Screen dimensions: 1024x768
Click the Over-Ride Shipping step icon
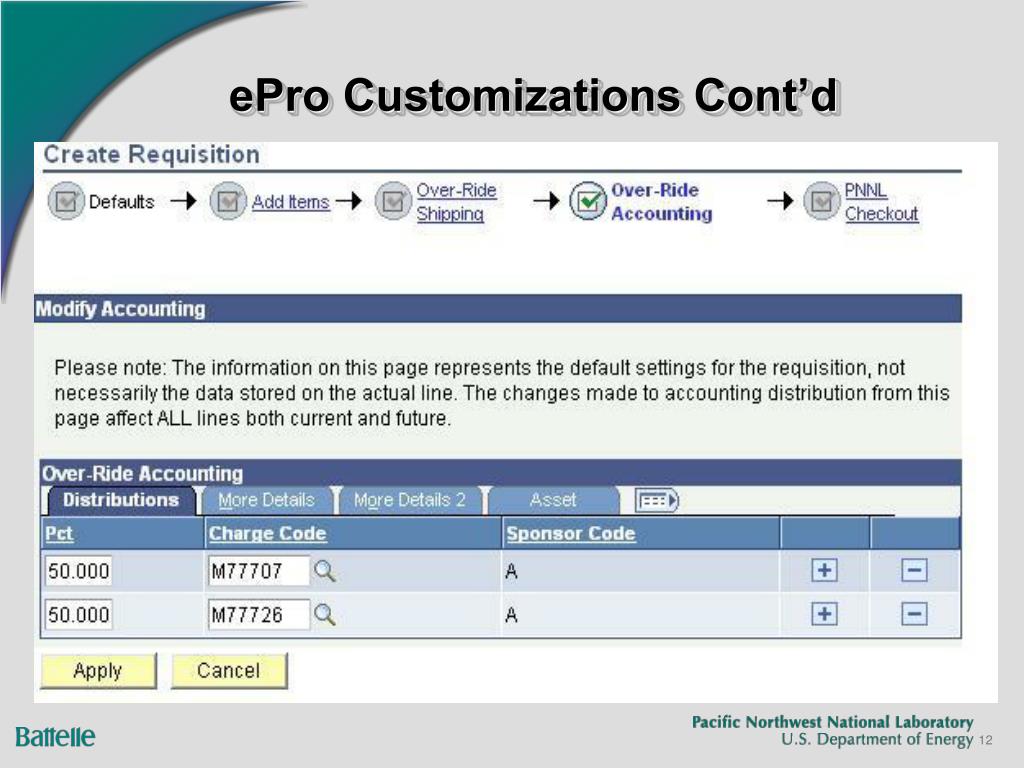[x=392, y=201]
